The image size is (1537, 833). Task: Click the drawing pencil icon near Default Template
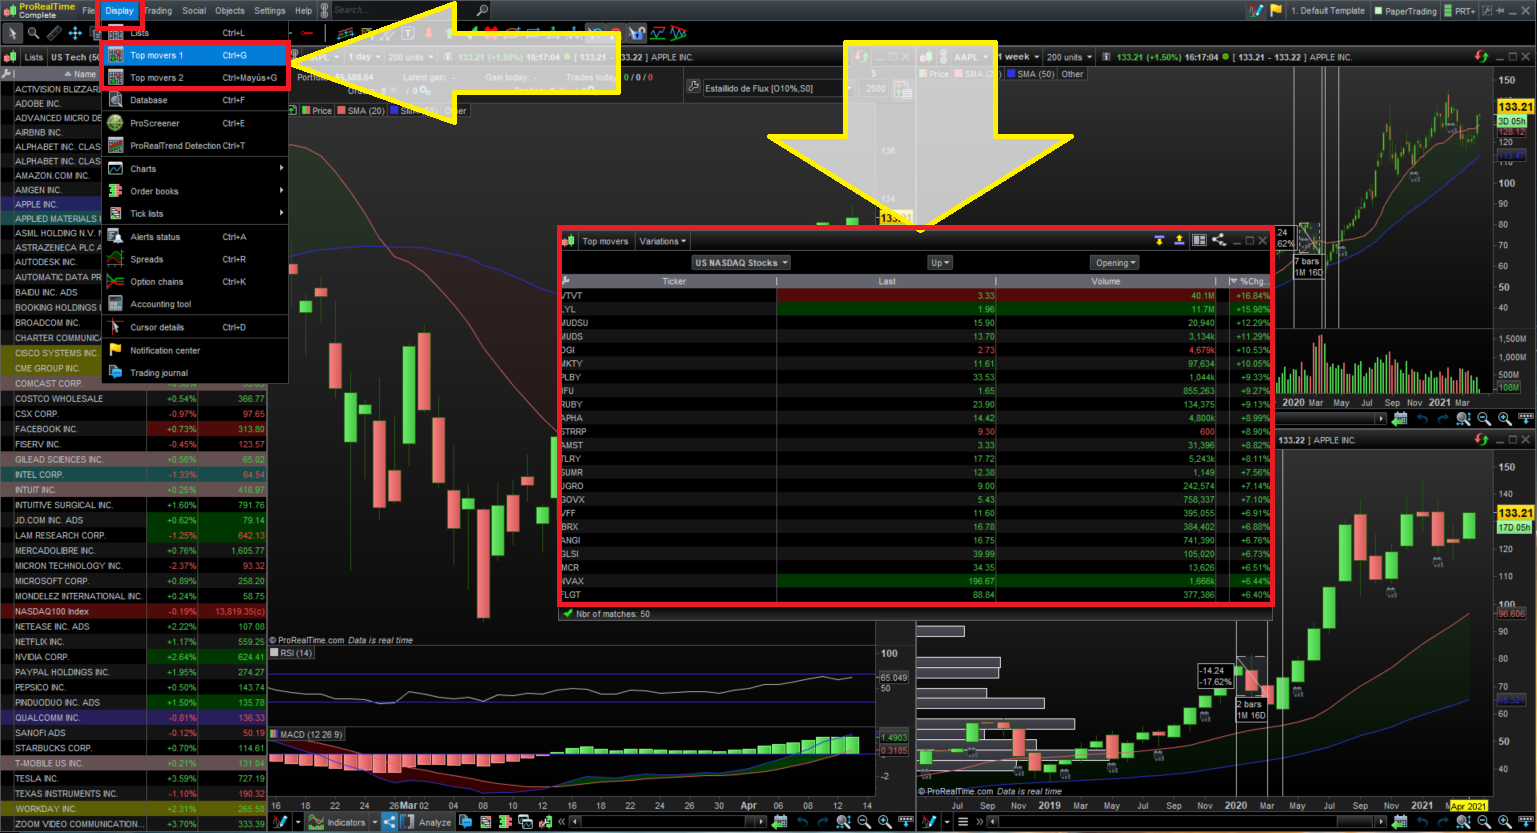pos(1255,11)
